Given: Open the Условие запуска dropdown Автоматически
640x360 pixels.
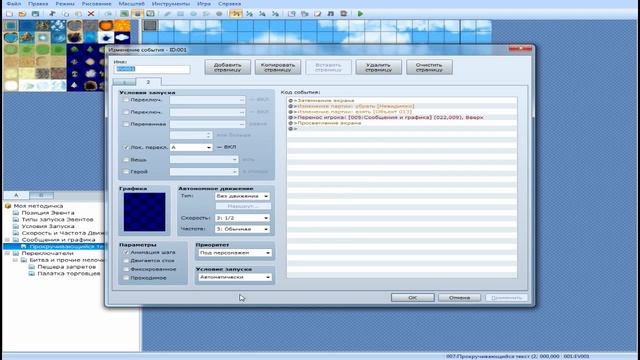Looking at the screenshot, I should click(235, 277).
